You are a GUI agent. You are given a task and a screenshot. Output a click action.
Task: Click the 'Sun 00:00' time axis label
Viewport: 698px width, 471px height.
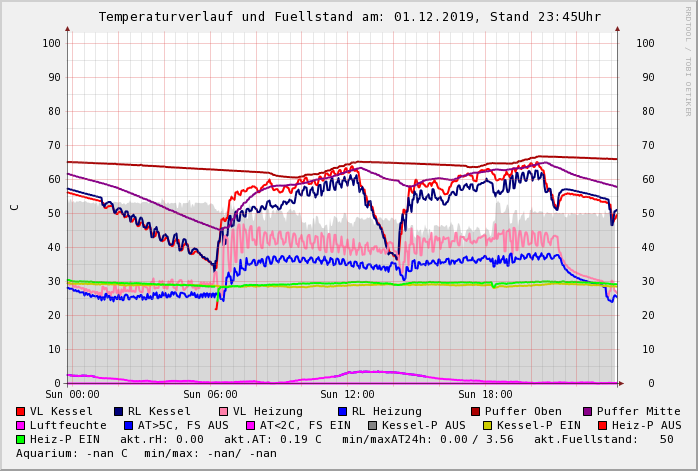click(x=72, y=395)
